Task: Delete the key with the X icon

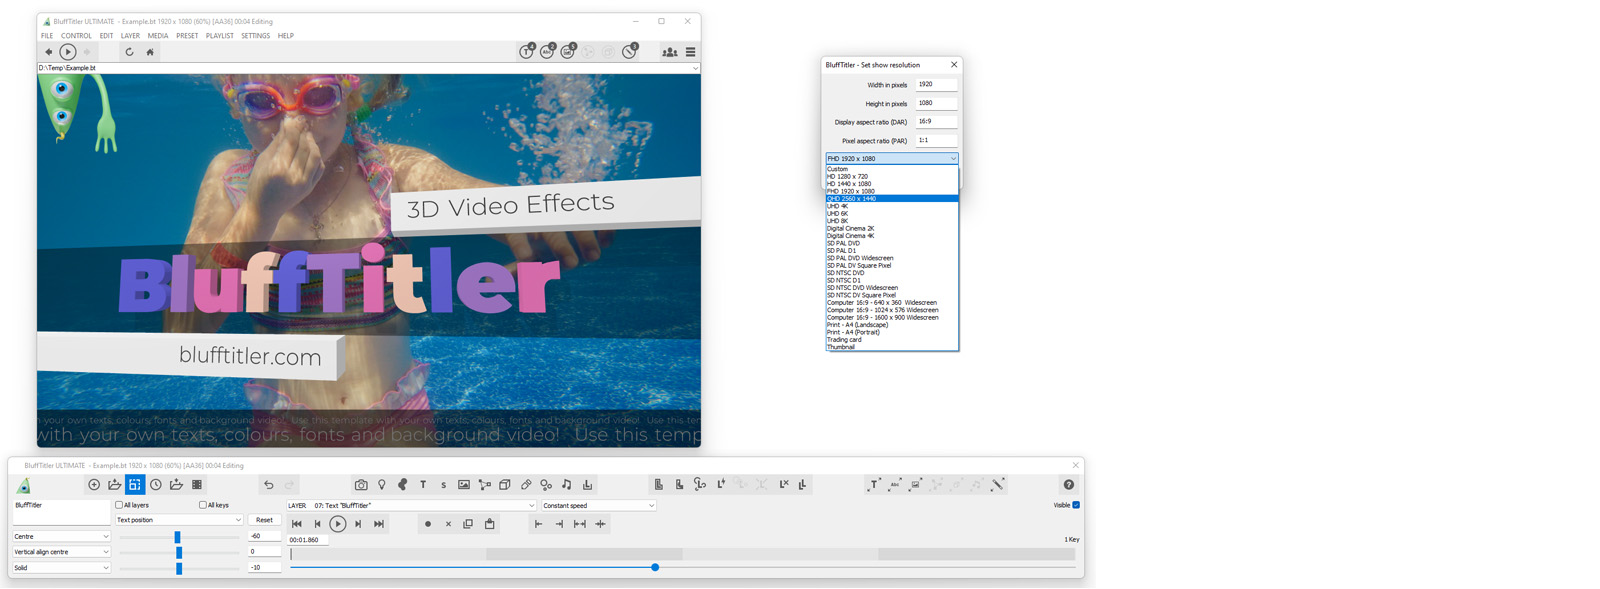Action: (x=448, y=524)
